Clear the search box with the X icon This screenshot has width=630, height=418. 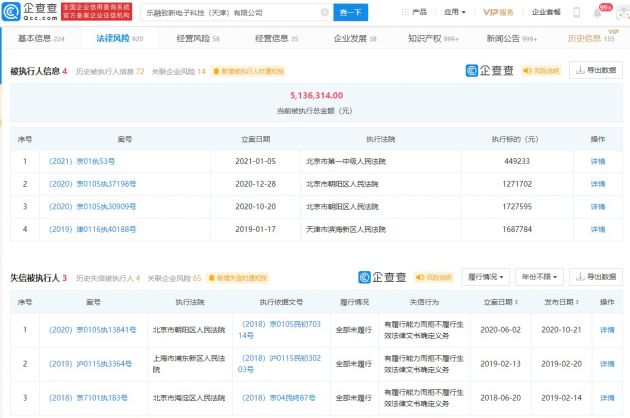pos(325,12)
